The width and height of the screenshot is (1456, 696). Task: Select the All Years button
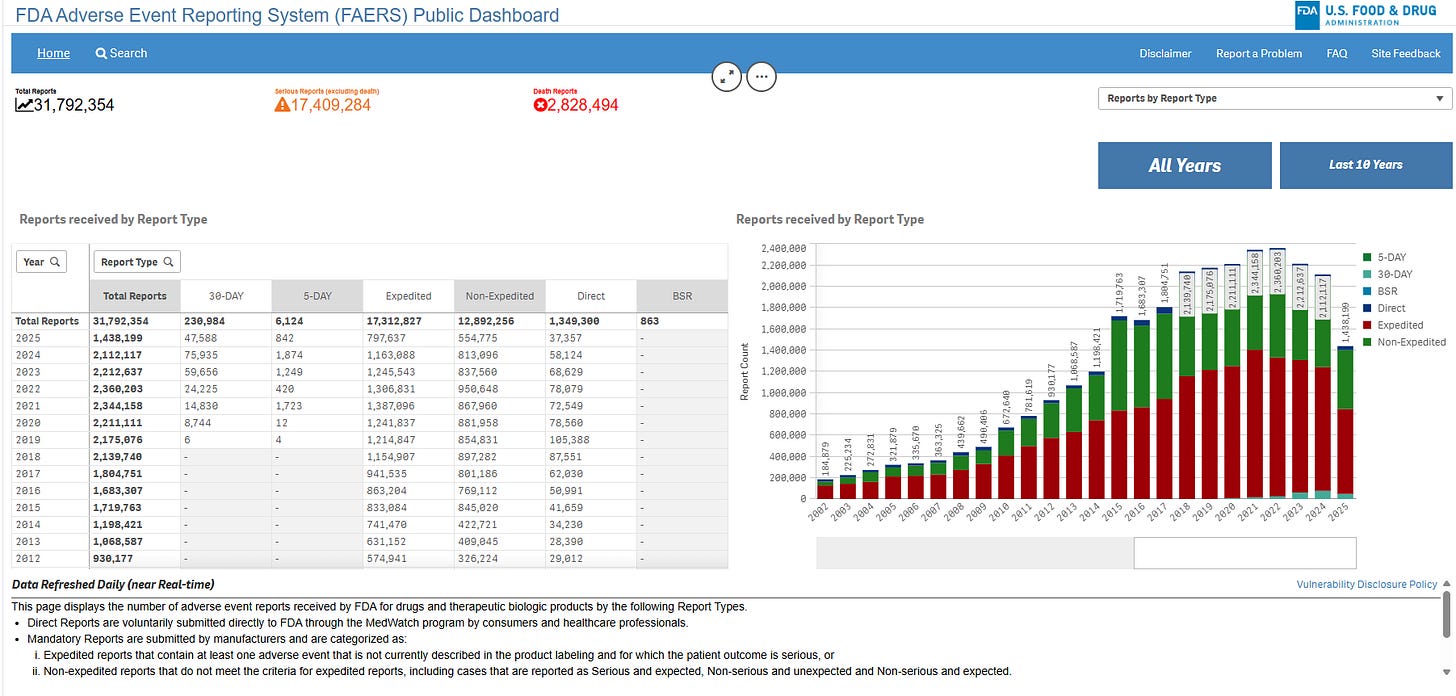pos(1184,165)
